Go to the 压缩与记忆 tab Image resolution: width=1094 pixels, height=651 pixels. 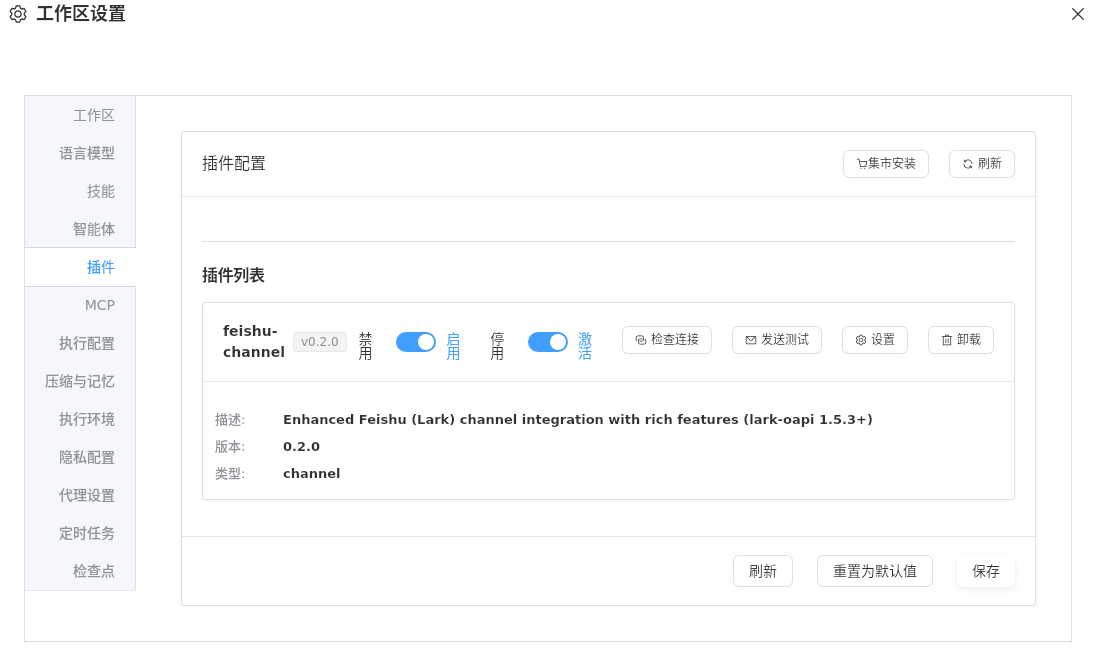pos(80,381)
